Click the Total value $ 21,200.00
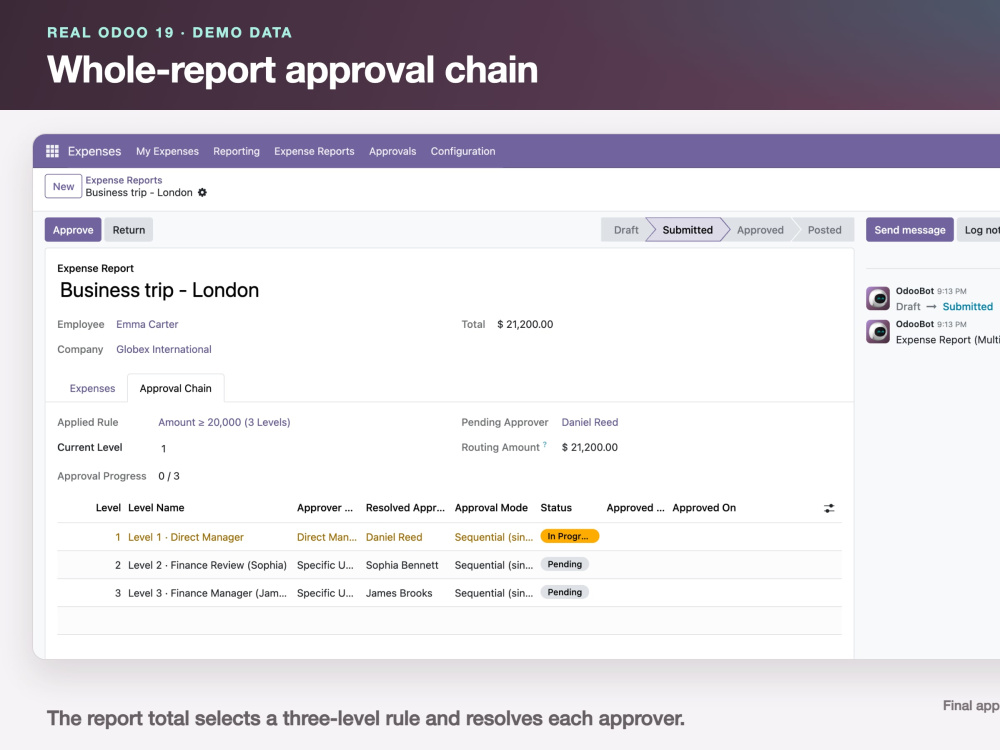Image resolution: width=1000 pixels, height=750 pixels. [525, 324]
